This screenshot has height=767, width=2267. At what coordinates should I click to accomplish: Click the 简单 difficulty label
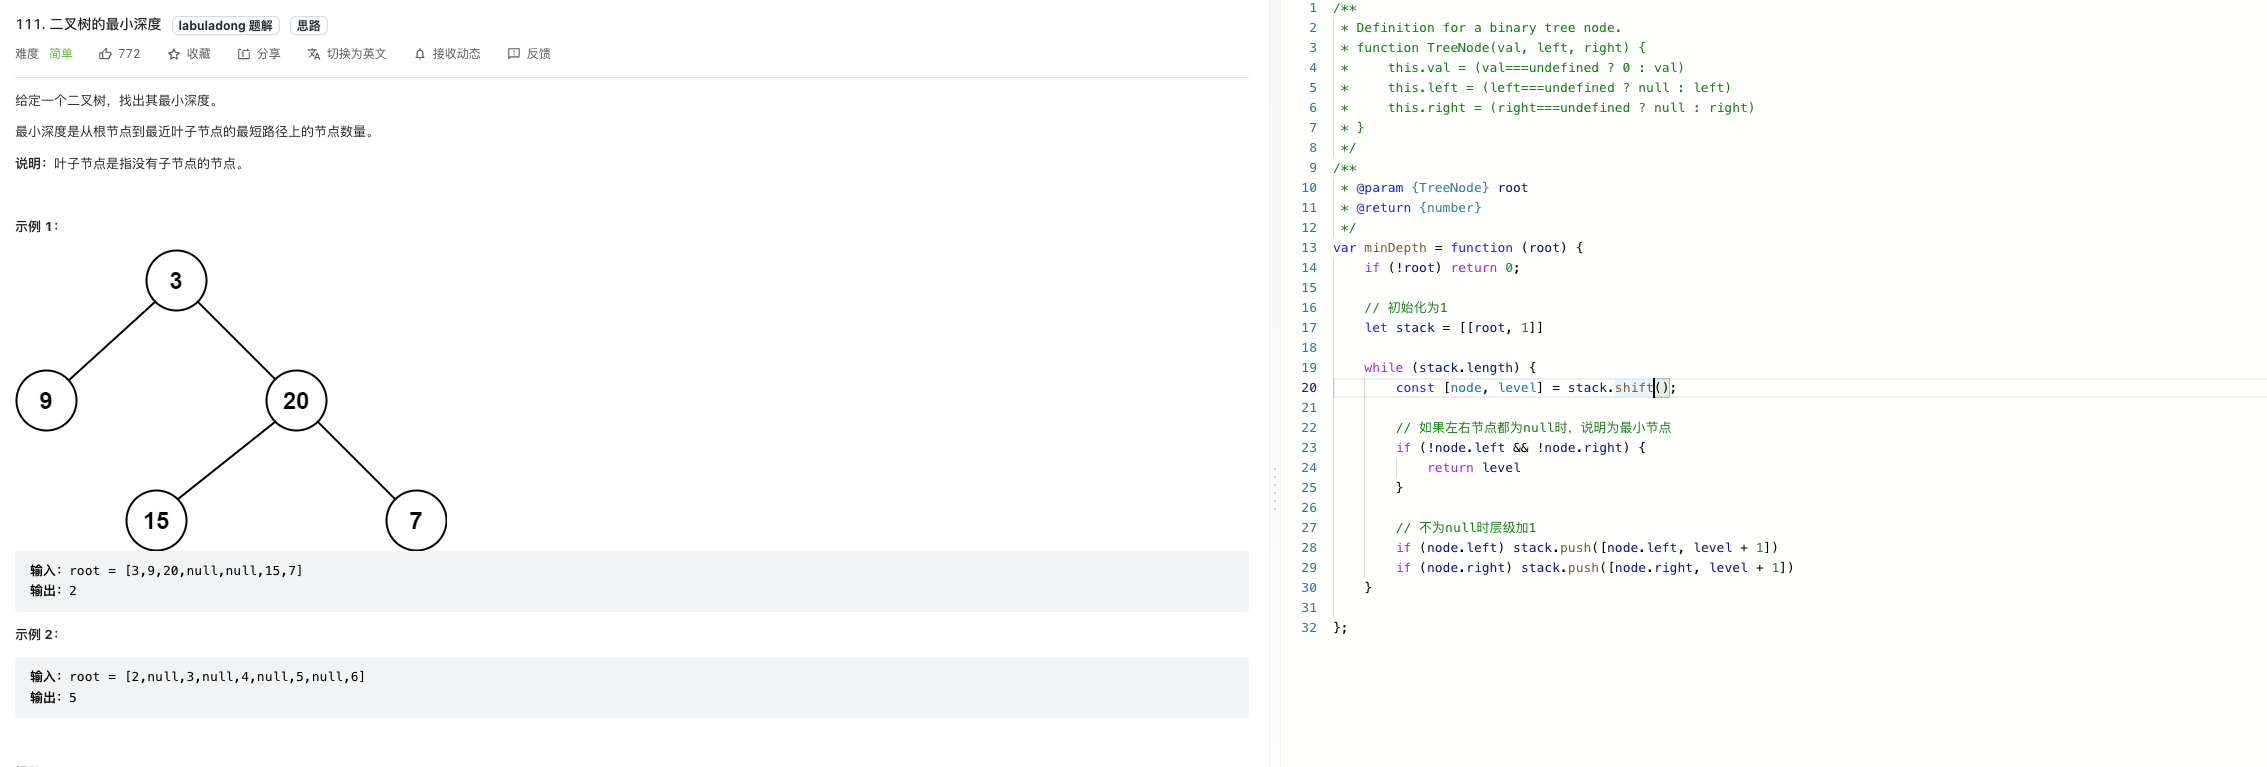point(61,54)
